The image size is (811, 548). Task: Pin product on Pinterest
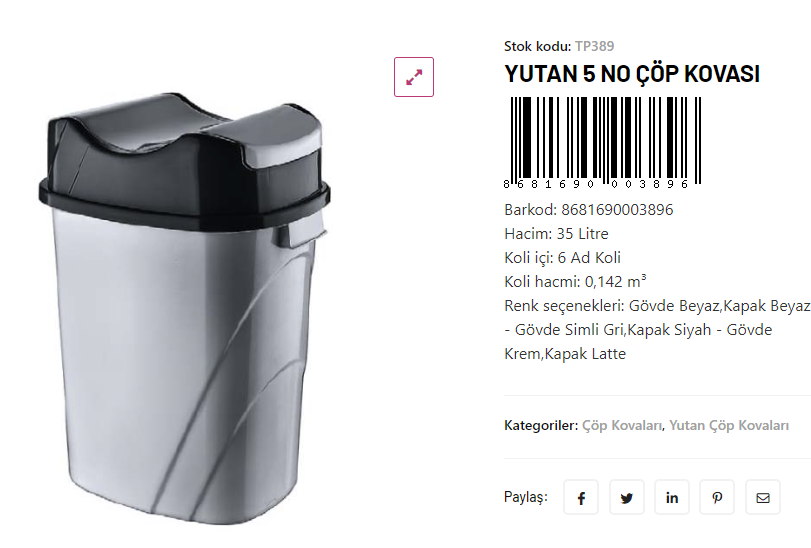click(717, 497)
